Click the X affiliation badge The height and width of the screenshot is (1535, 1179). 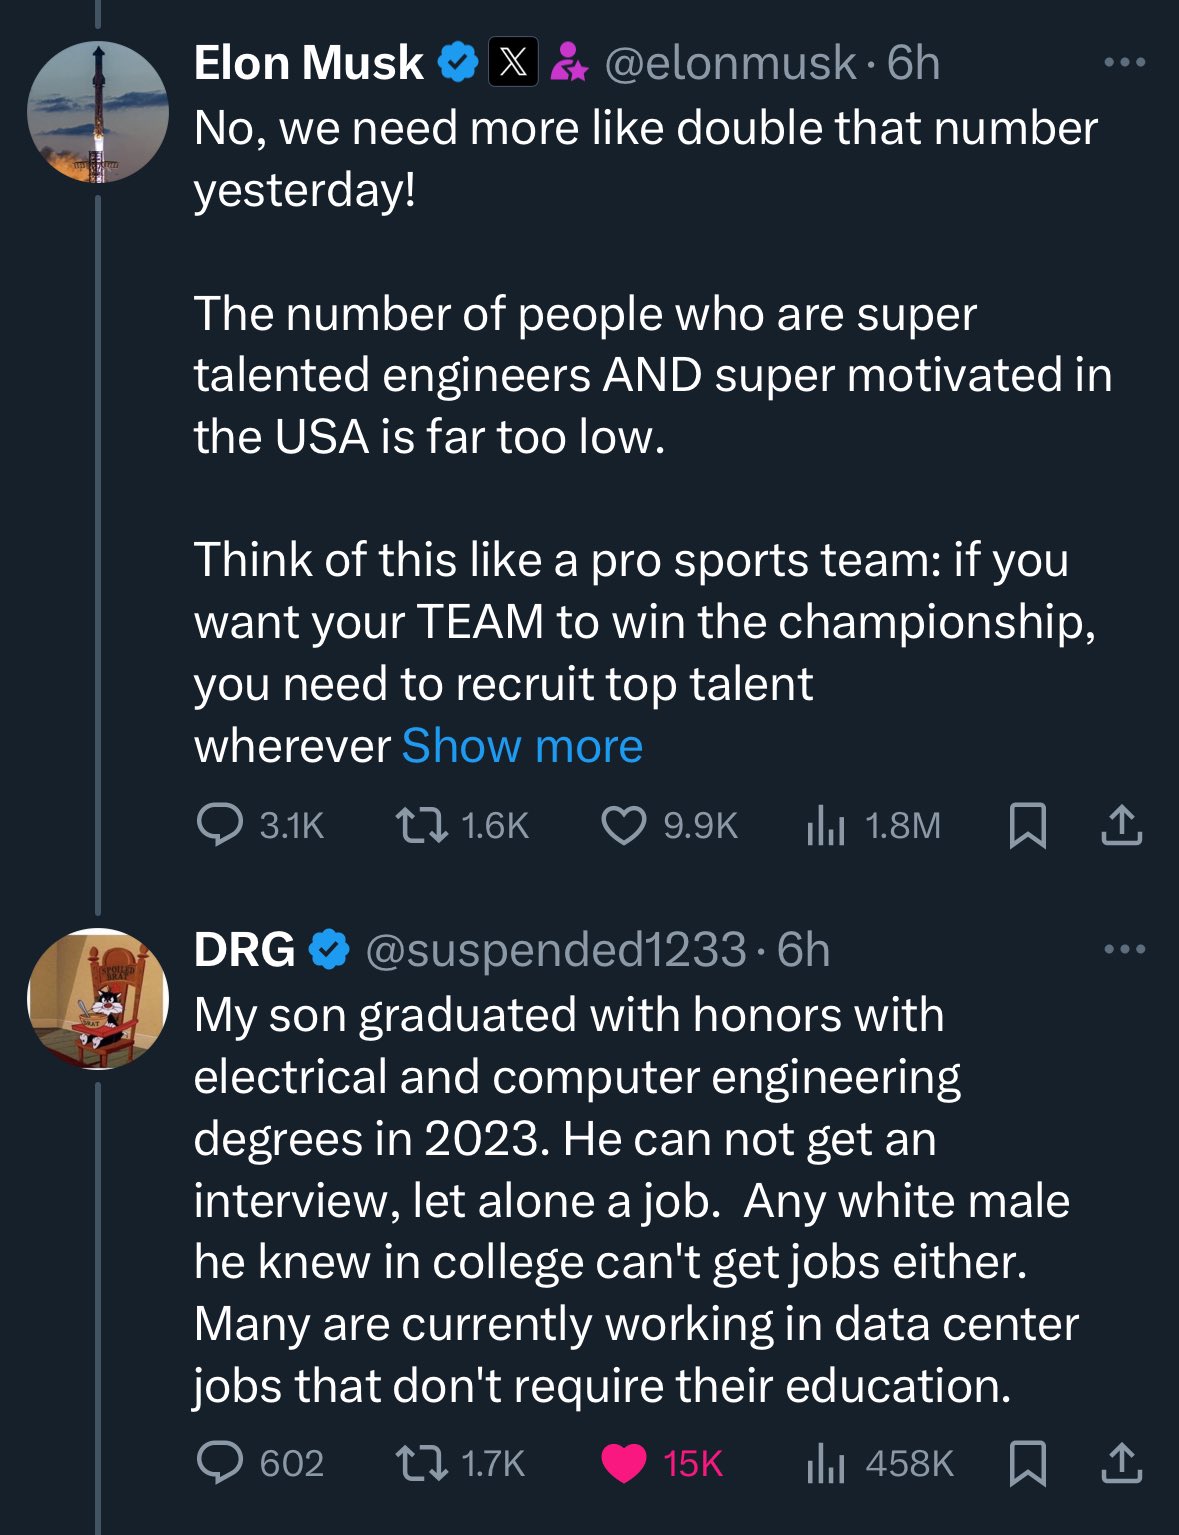[513, 62]
